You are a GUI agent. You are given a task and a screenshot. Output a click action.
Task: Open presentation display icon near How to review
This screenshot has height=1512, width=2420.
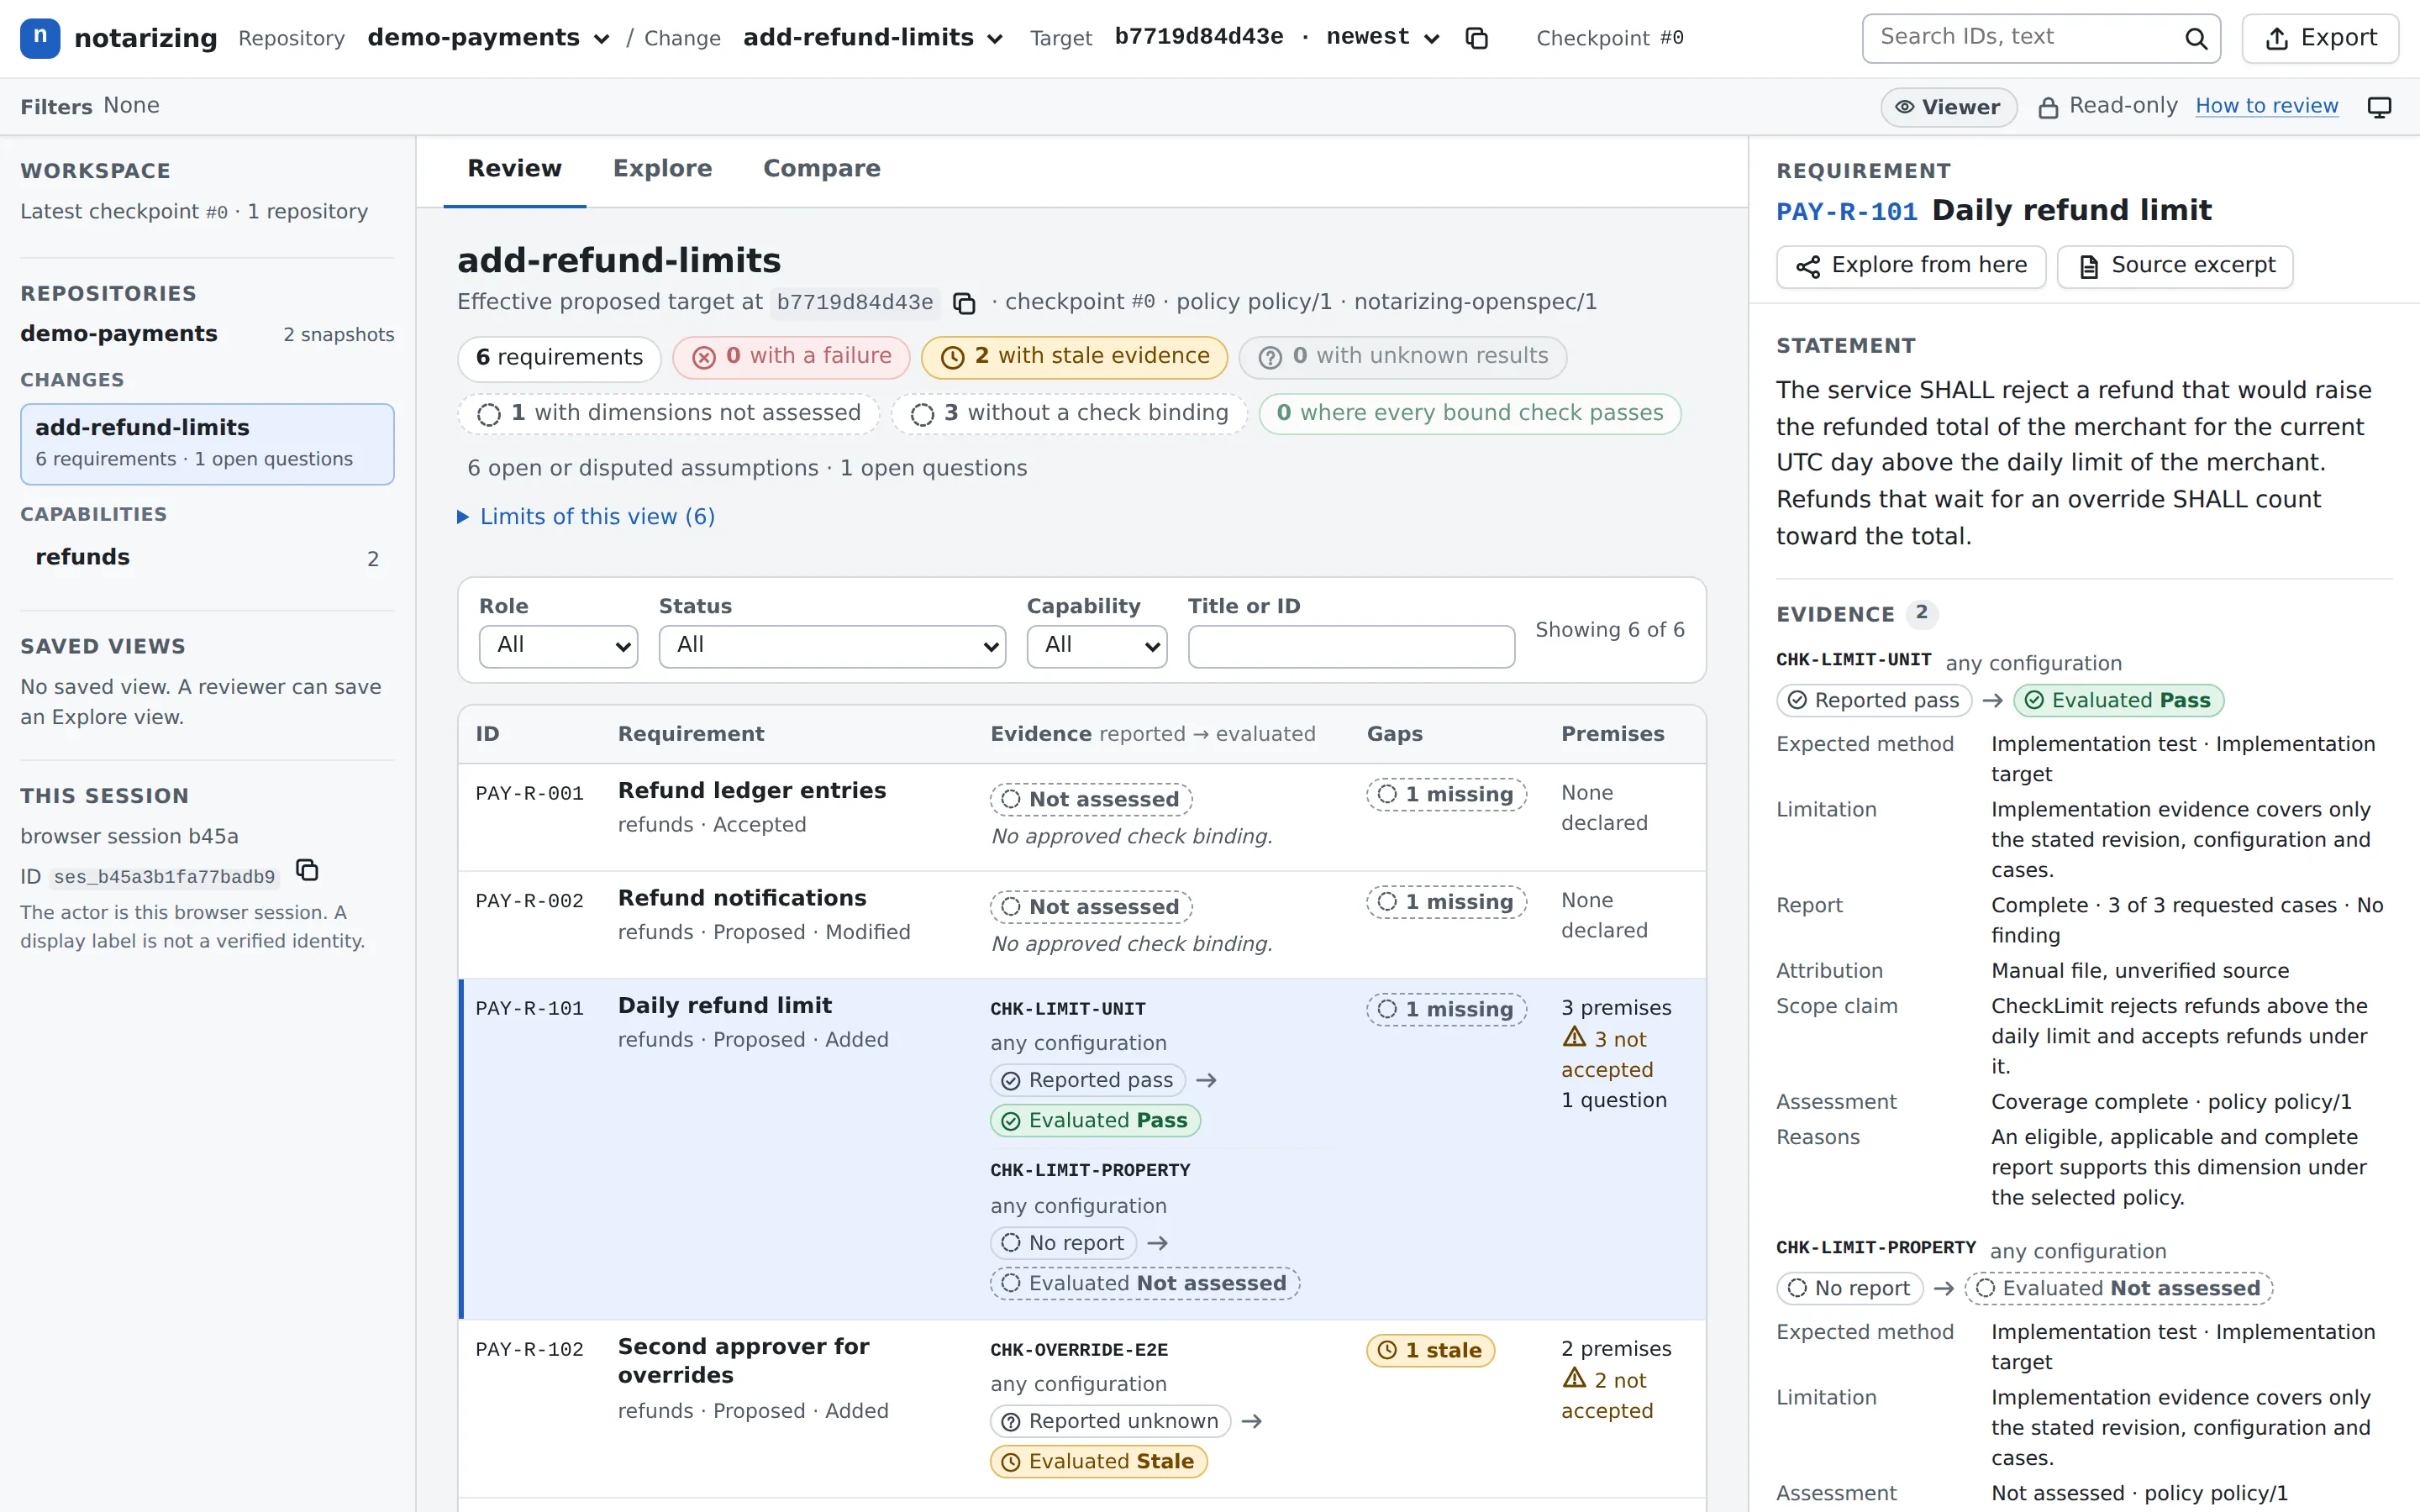[x=2379, y=107]
